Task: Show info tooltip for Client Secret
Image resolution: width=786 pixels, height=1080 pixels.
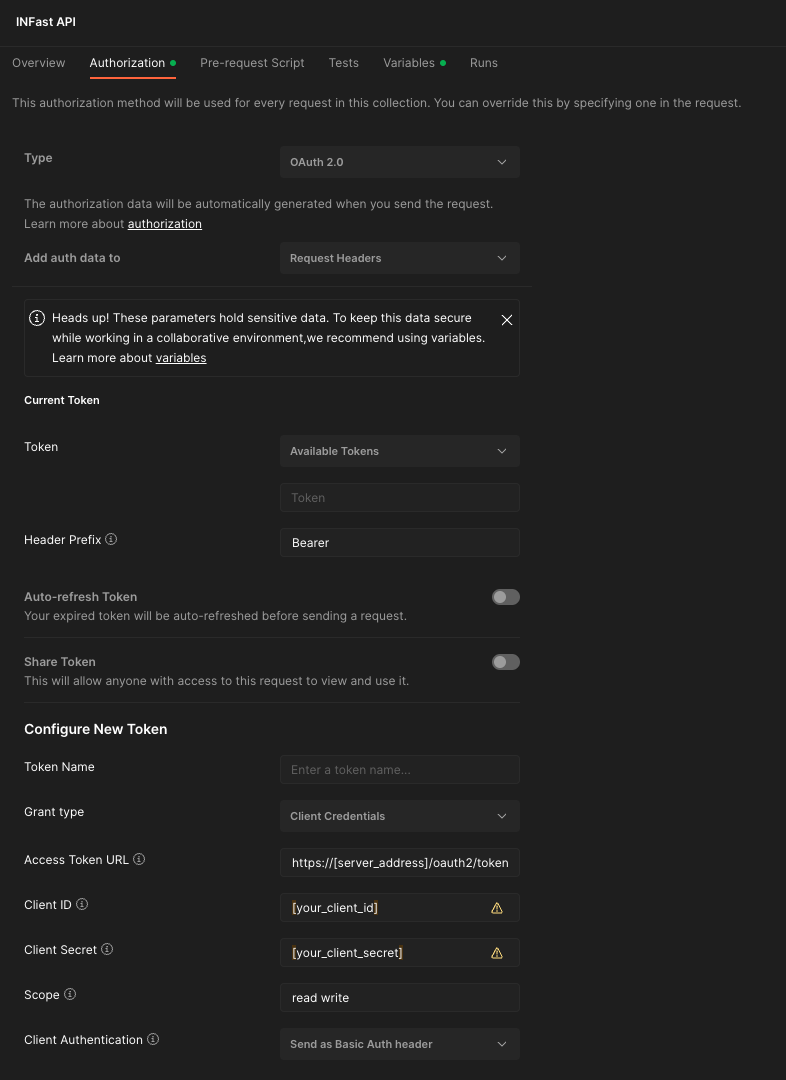Action: coord(107,949)
